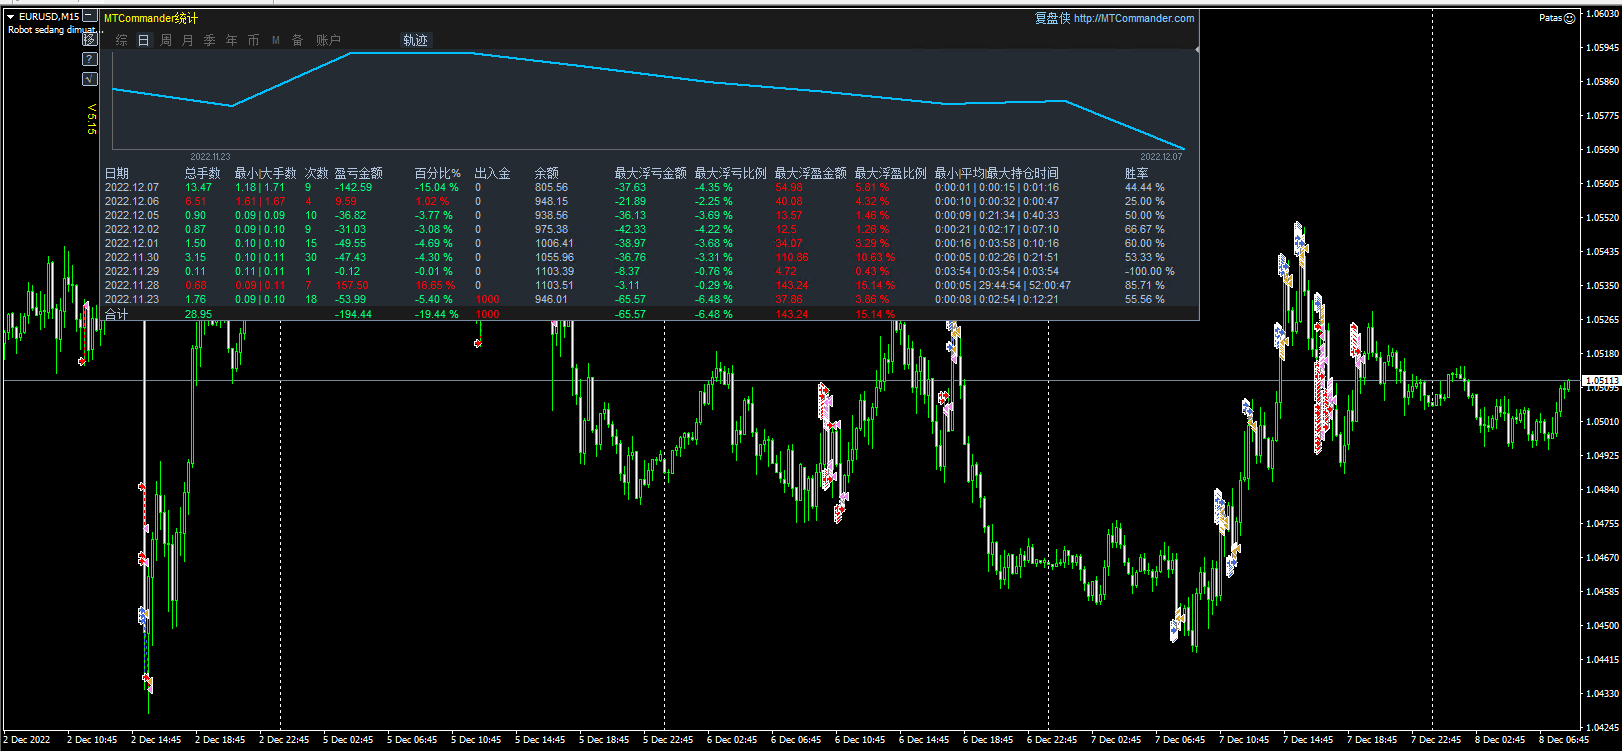
Task: Click the 盈亏金额 profit/loss column header
Action: (x=358, y=173)
